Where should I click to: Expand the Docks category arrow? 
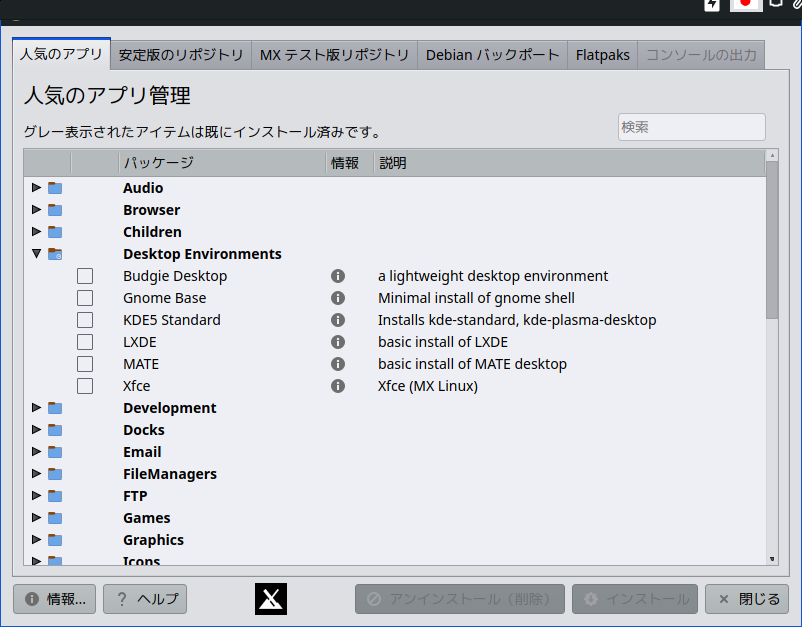pyautogui.click(x=36, y=430)
